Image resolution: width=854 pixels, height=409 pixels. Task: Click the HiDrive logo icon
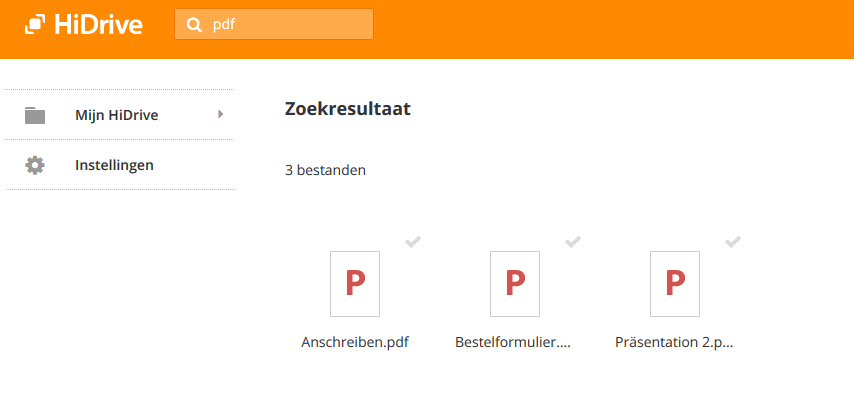pos(36,25)
